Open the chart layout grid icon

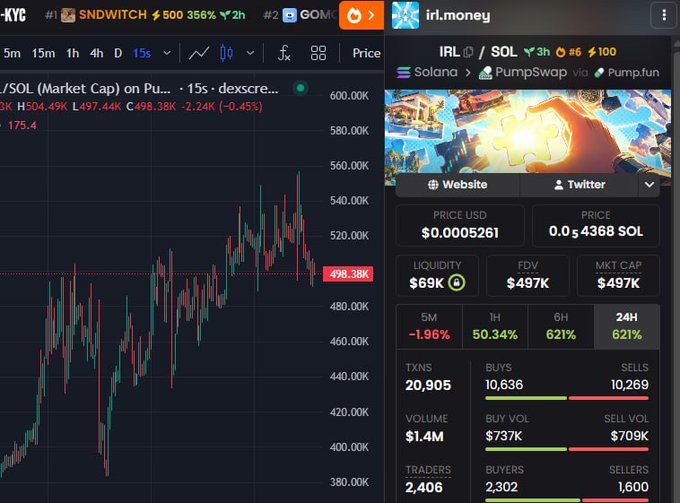318,53
